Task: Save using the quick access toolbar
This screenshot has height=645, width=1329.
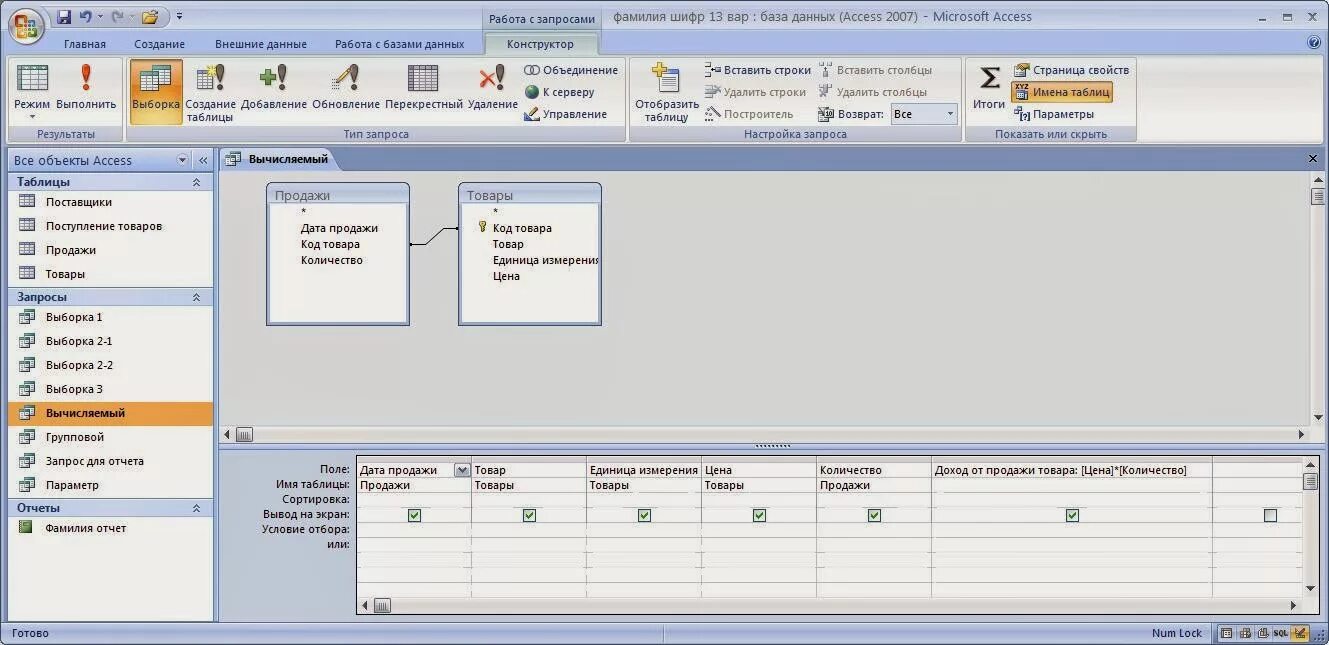Action: 64,17
